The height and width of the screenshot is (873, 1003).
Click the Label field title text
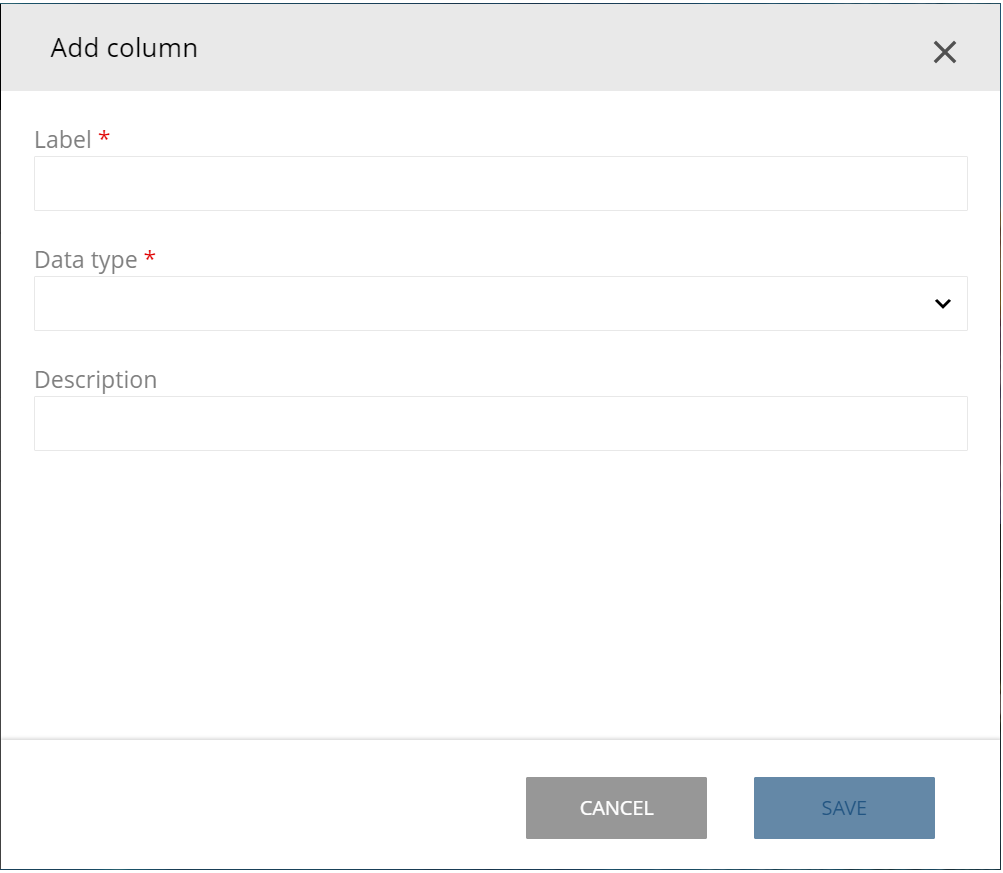(x=62, y=140)
